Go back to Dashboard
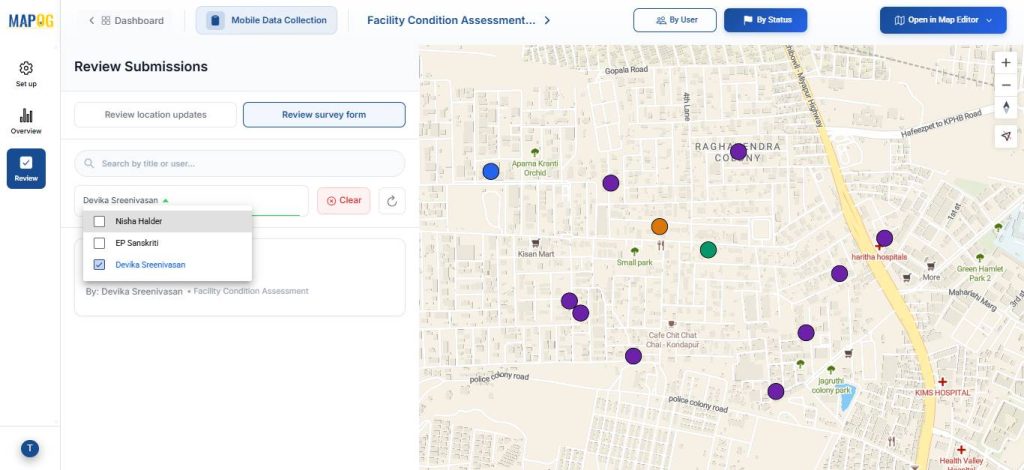The image size is (1024, 470). pos(126,20)
